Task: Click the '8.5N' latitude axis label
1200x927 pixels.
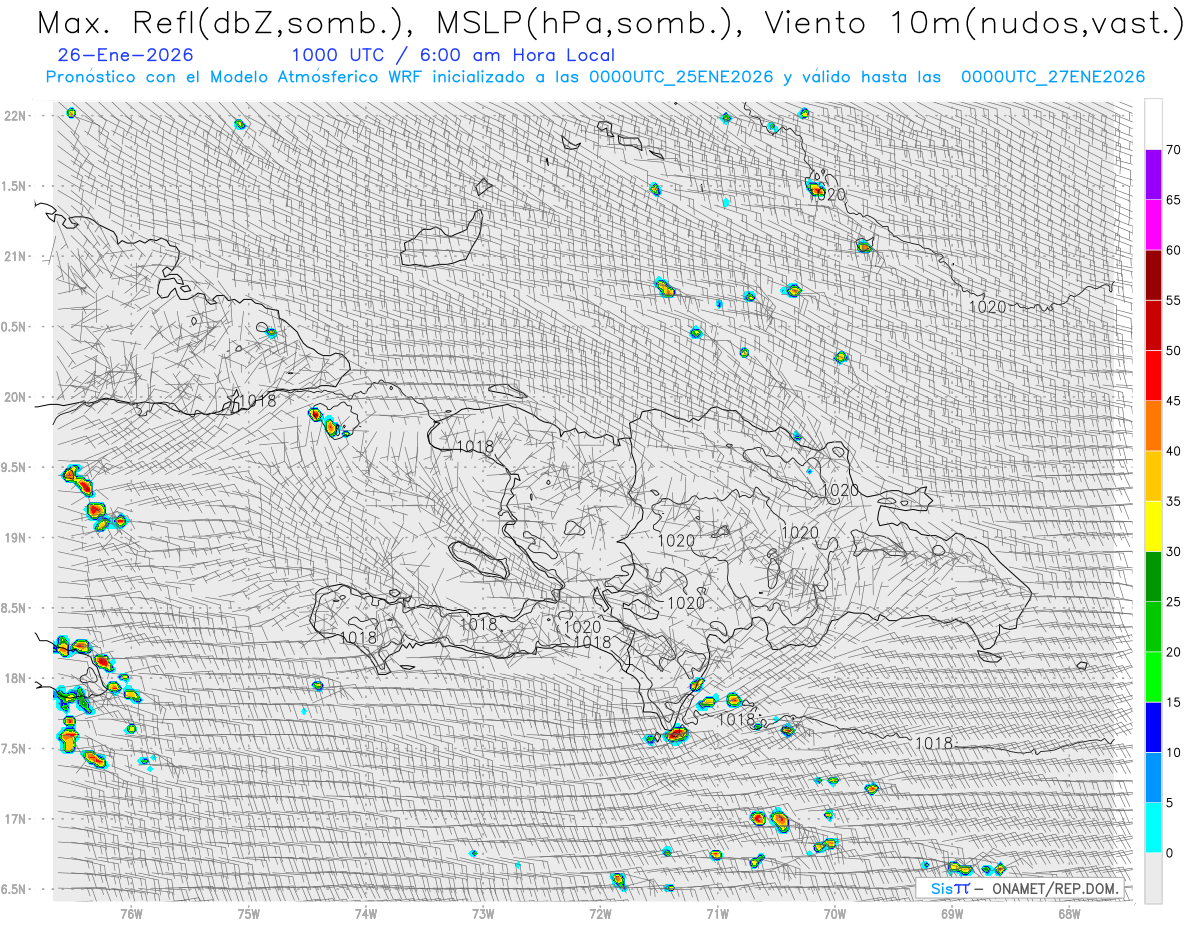Action: coord(13,608)
